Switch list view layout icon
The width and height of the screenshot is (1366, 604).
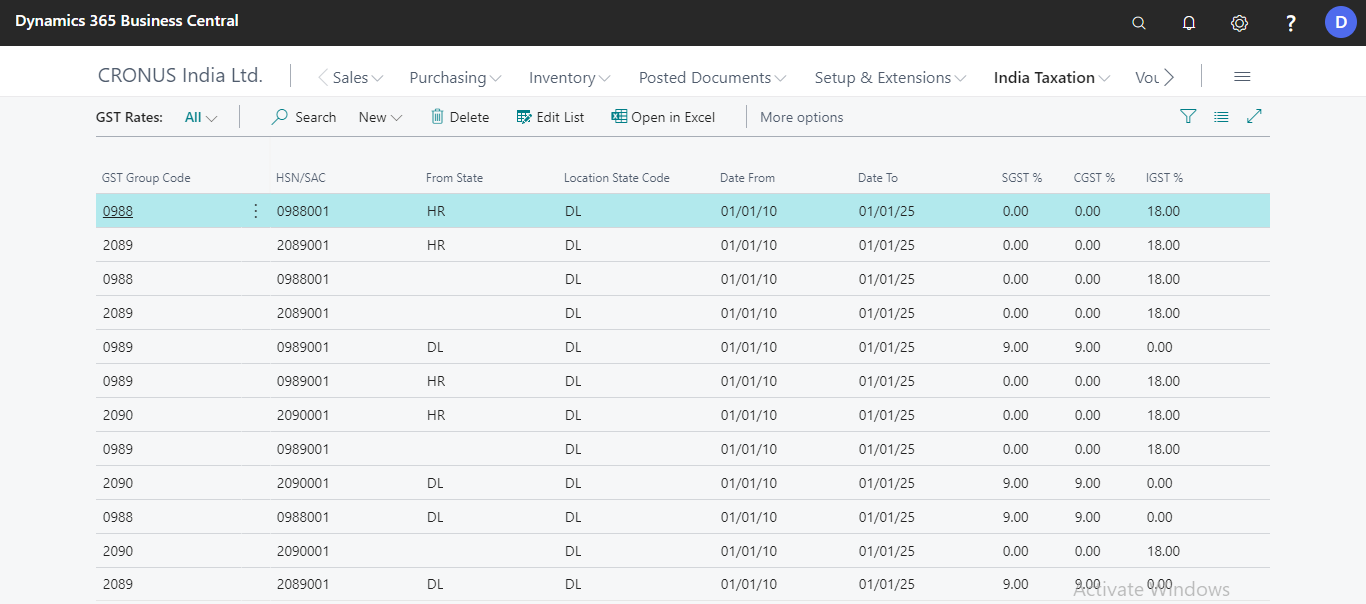(1221, 116)
